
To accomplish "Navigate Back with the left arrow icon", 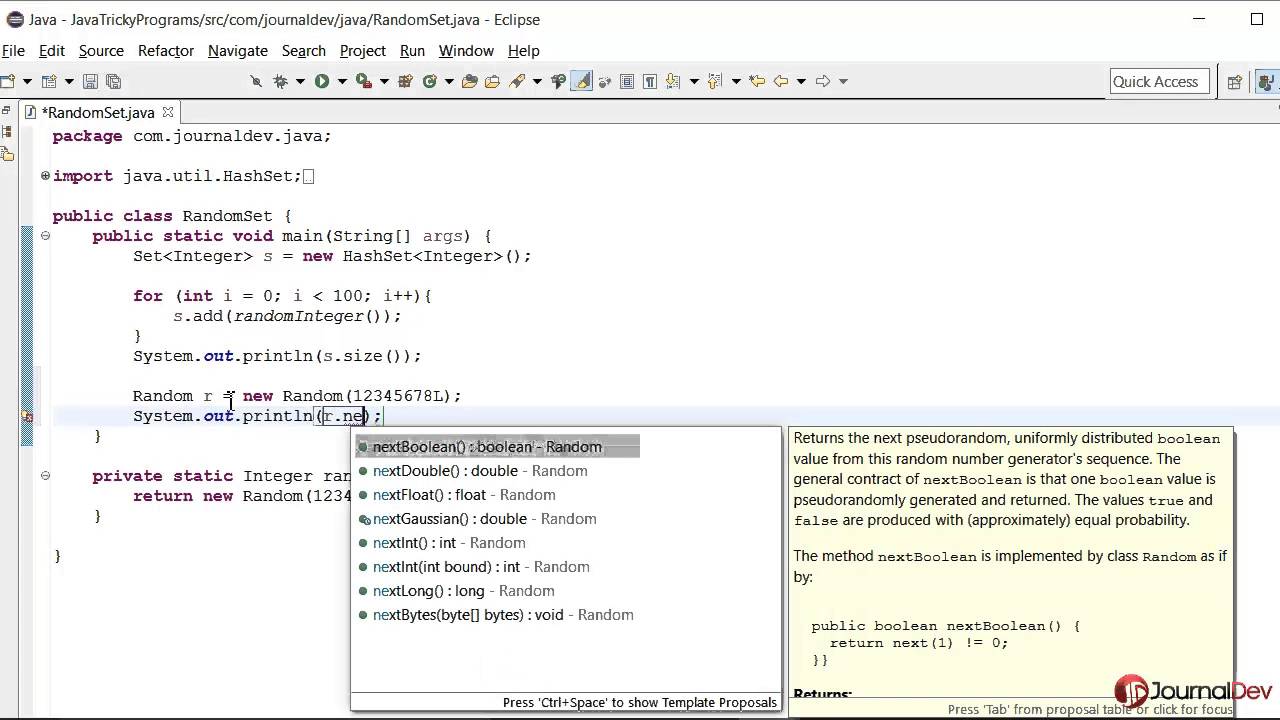I will coord(781,81).
